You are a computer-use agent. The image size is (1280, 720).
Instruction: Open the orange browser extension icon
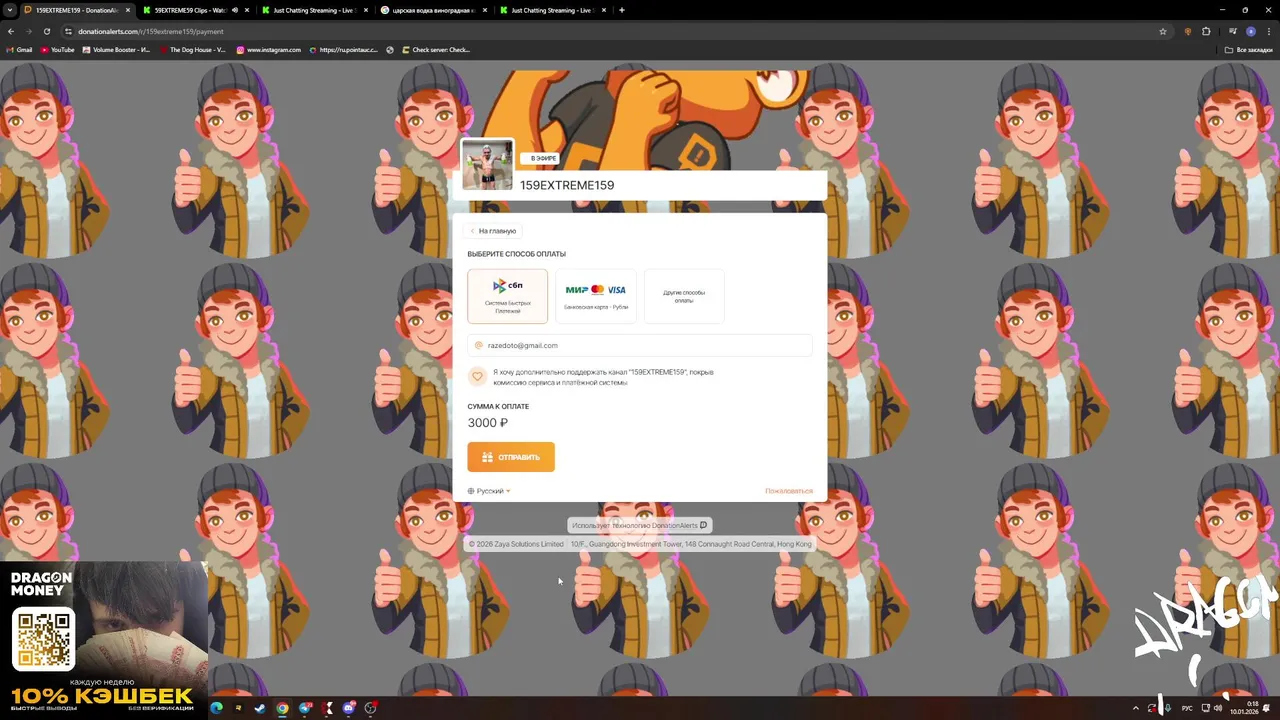(1188, 31)
